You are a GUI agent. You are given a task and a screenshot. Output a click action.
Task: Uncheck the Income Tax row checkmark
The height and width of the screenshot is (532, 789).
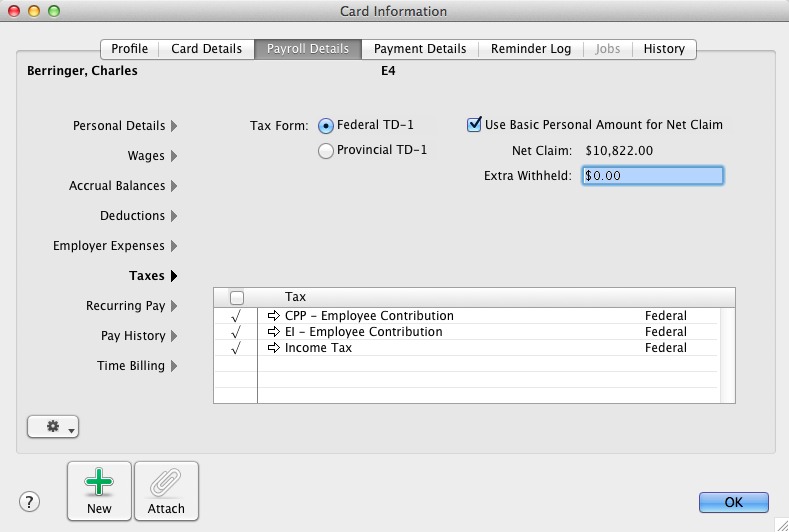point(236,348)
